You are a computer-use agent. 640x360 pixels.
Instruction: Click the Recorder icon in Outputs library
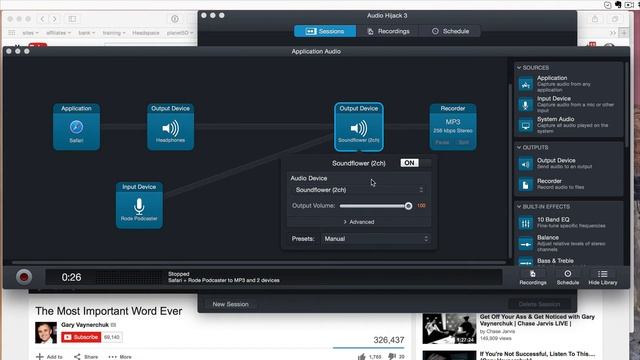coord(525,184)
